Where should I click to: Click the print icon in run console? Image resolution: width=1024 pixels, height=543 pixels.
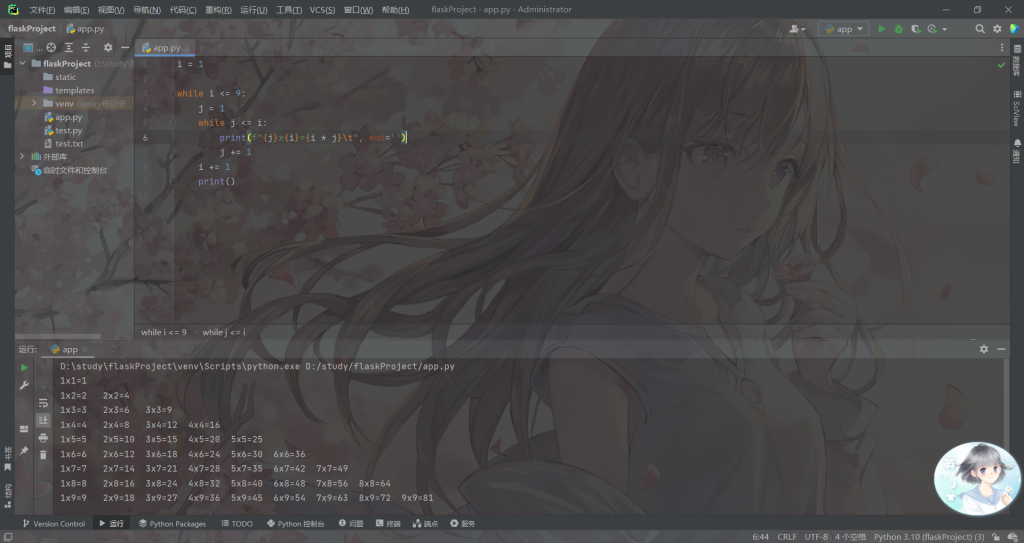pyautogui.click(x=43, y=437)
